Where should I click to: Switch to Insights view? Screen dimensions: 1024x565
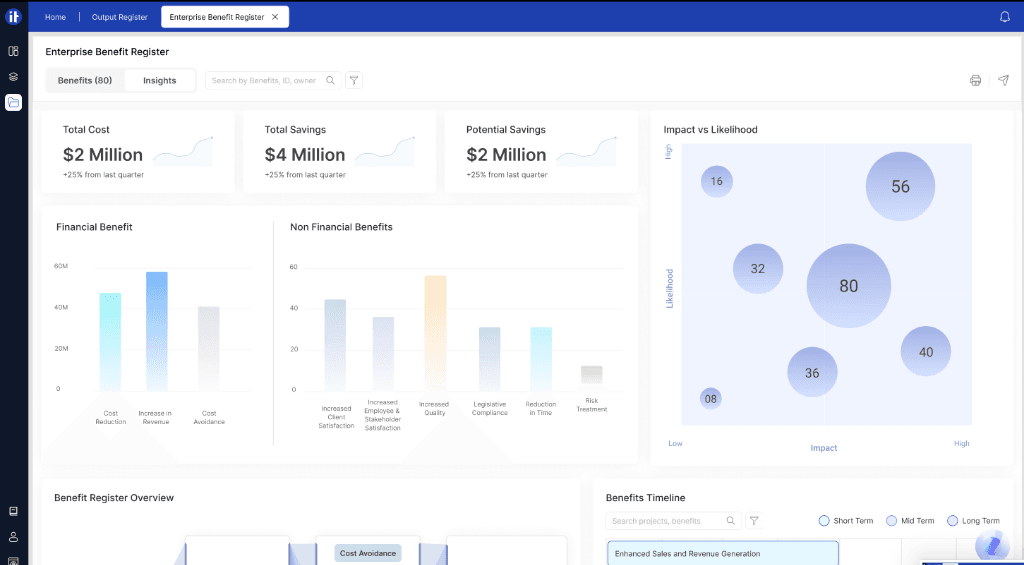(x=159, y=80)
